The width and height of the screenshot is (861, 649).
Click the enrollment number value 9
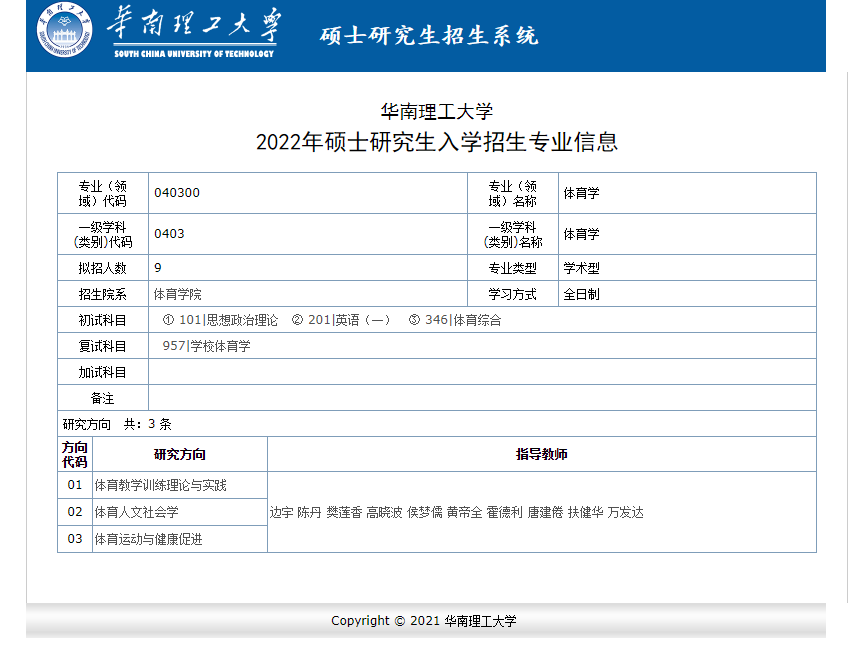158,268
